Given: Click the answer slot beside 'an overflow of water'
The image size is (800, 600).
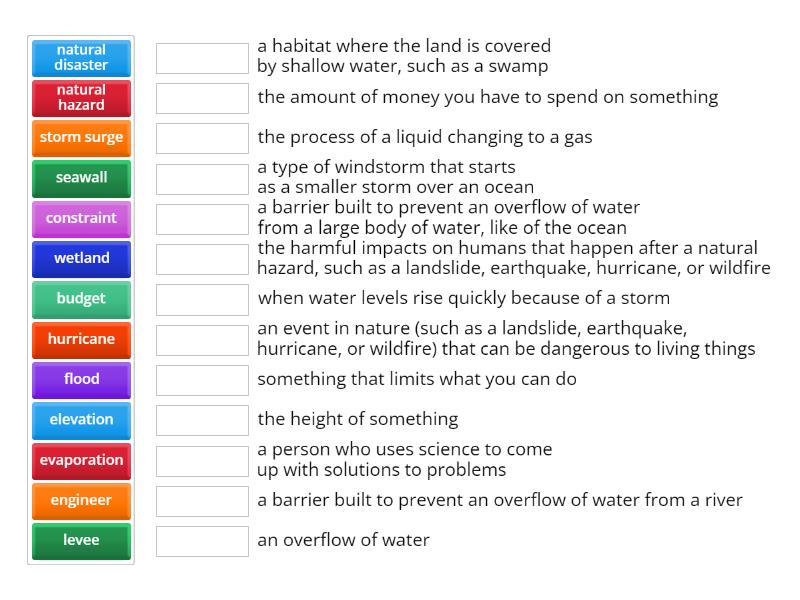Looking at the screenshot, I should click(x=202, y=541).
